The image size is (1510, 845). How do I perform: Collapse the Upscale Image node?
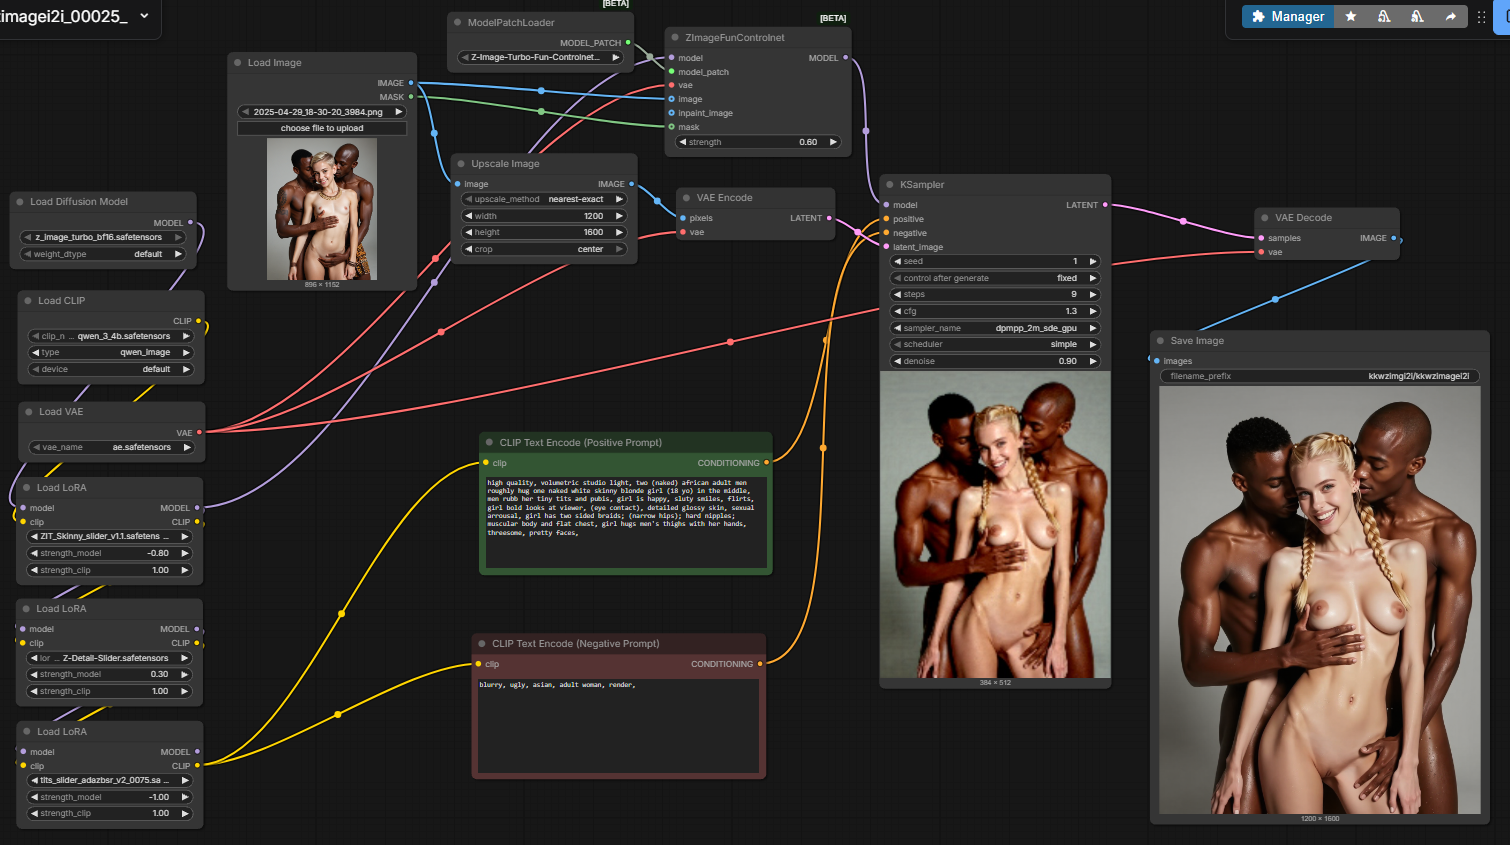pos(461,163)
